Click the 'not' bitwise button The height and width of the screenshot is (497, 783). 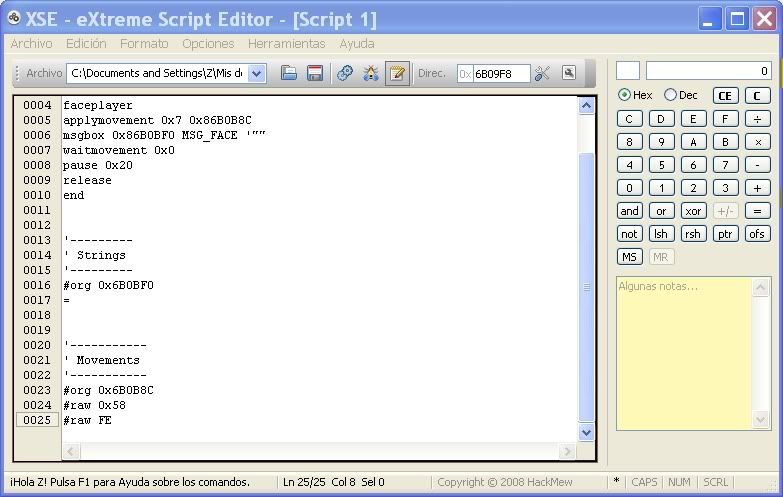[629, 234]
